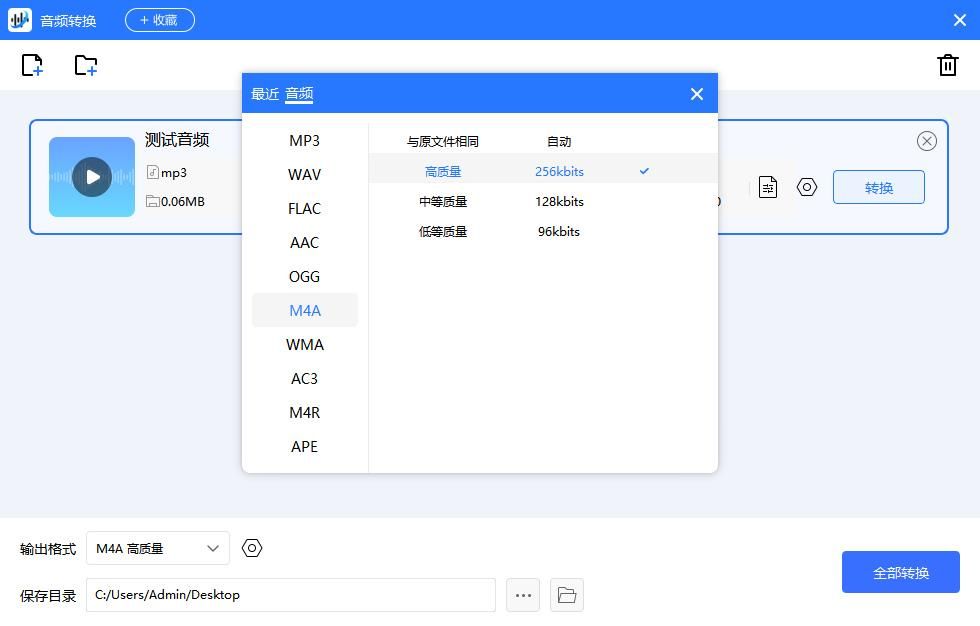Choose 与原文件相同 自动 quality option

click(x=542, y=142)
